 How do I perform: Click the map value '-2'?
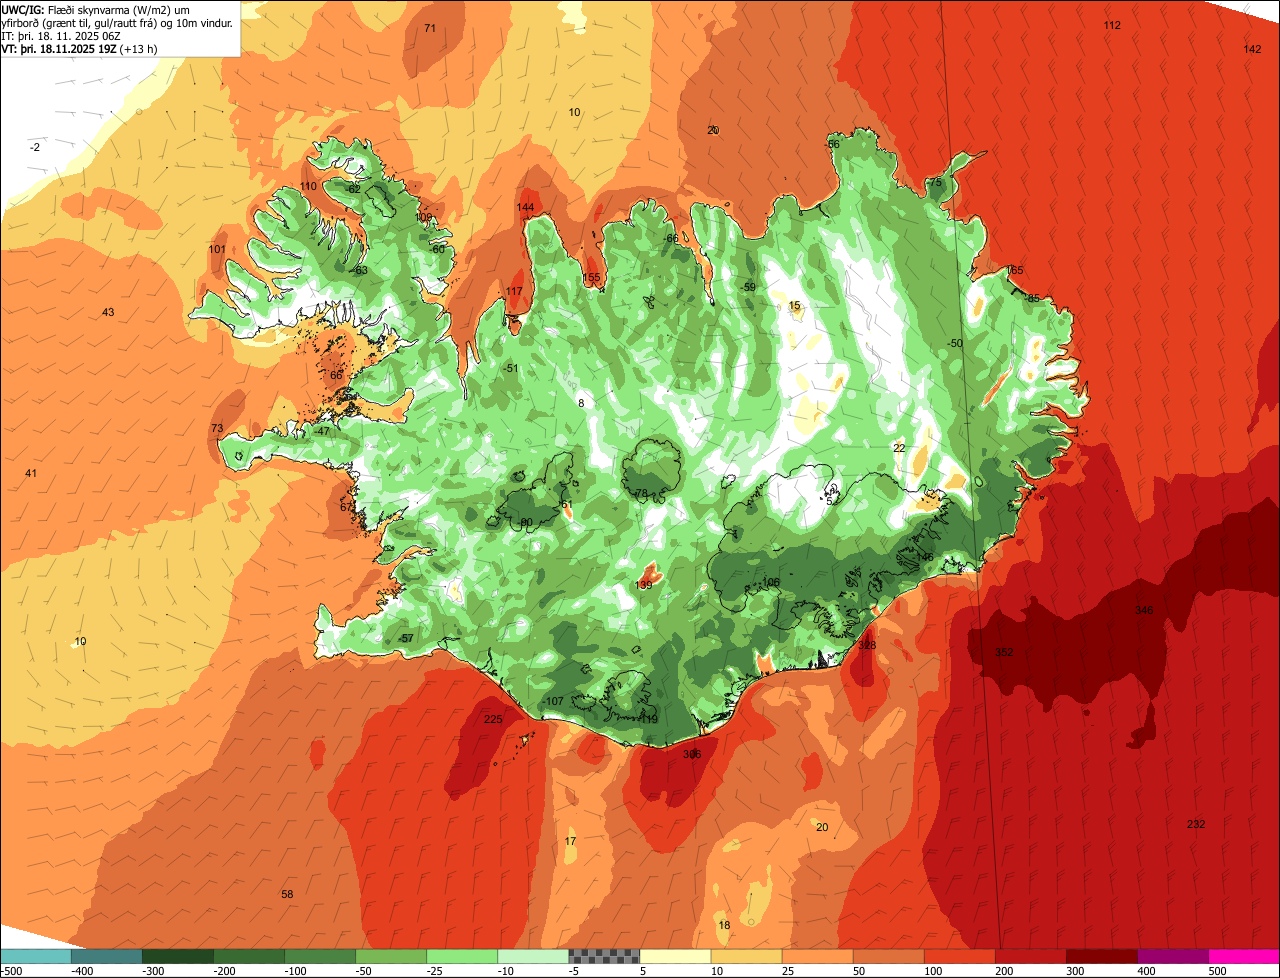tap(35, 147)
